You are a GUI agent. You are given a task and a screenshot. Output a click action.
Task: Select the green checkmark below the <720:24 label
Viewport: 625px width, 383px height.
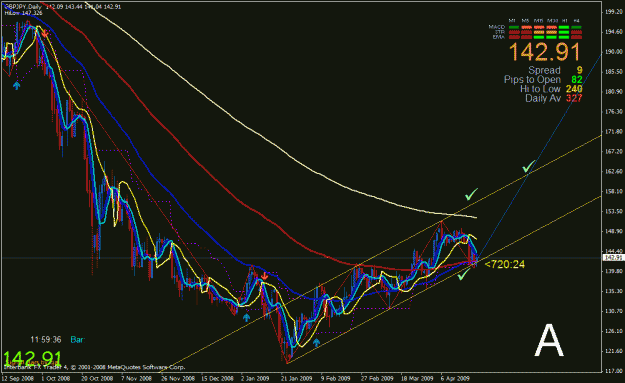coord(463,274)
